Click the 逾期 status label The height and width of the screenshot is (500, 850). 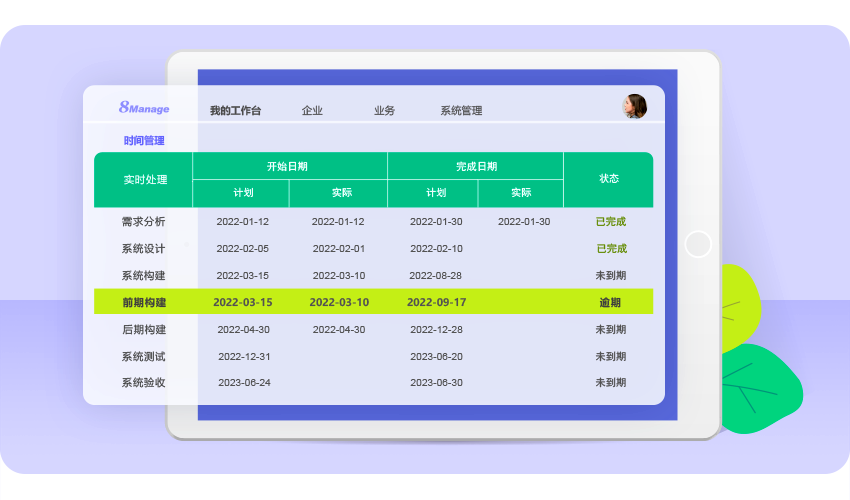tap(609, 302)
